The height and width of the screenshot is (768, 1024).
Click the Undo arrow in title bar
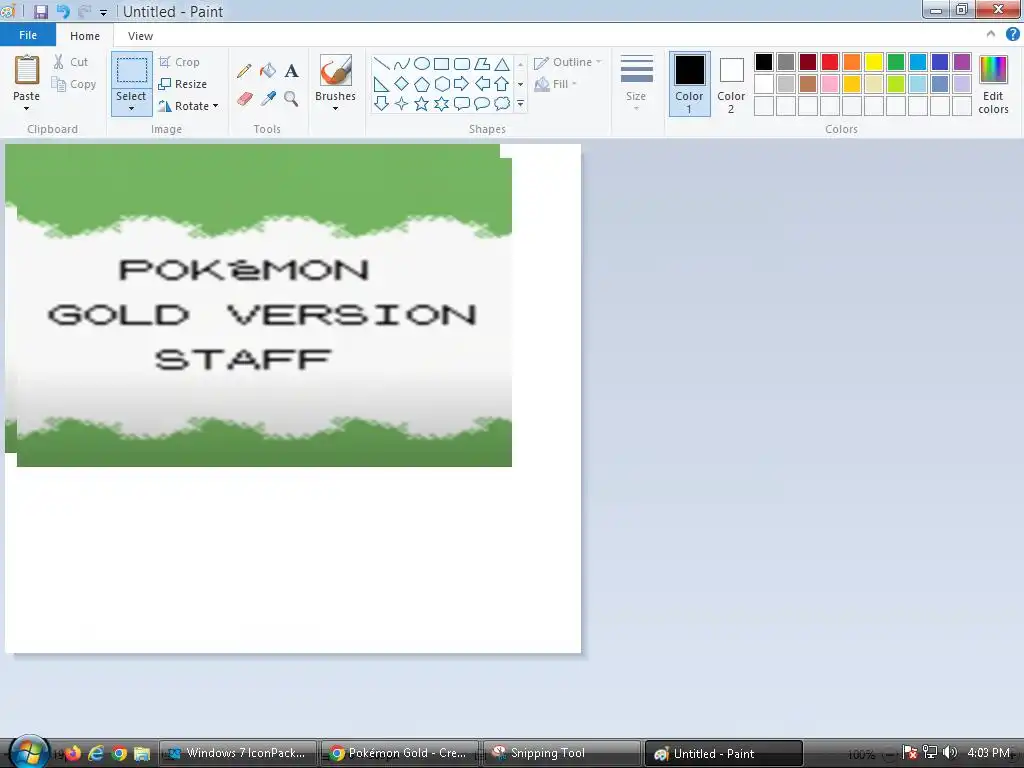63,11
